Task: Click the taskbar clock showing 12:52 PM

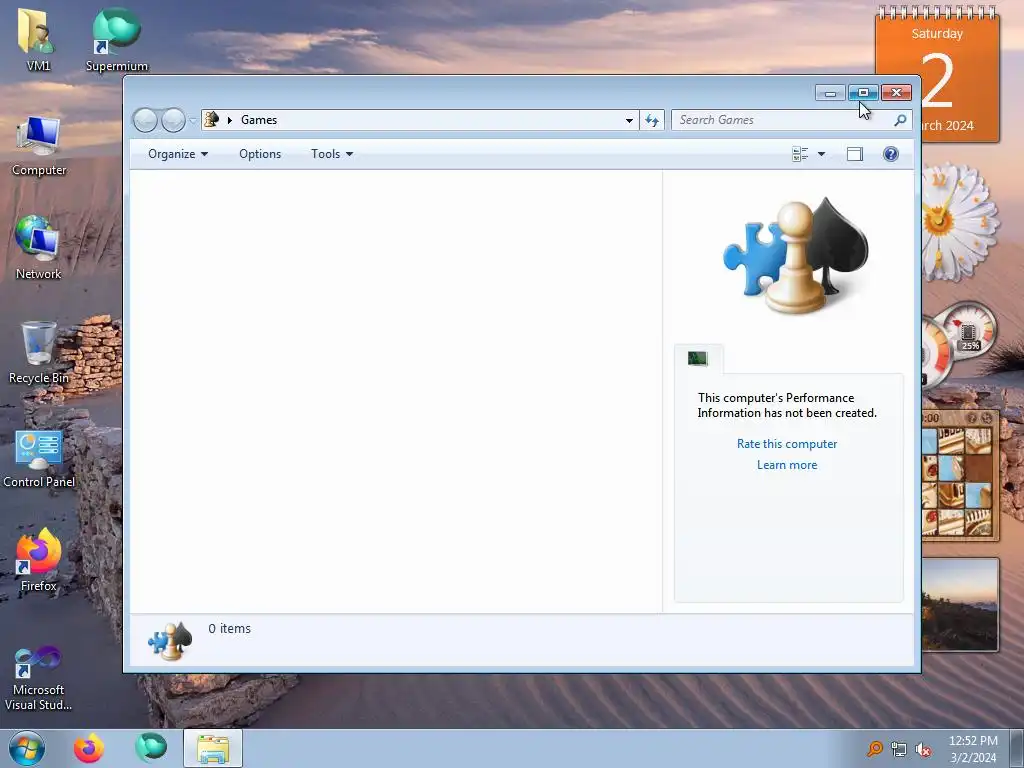Action: [973, 749]
